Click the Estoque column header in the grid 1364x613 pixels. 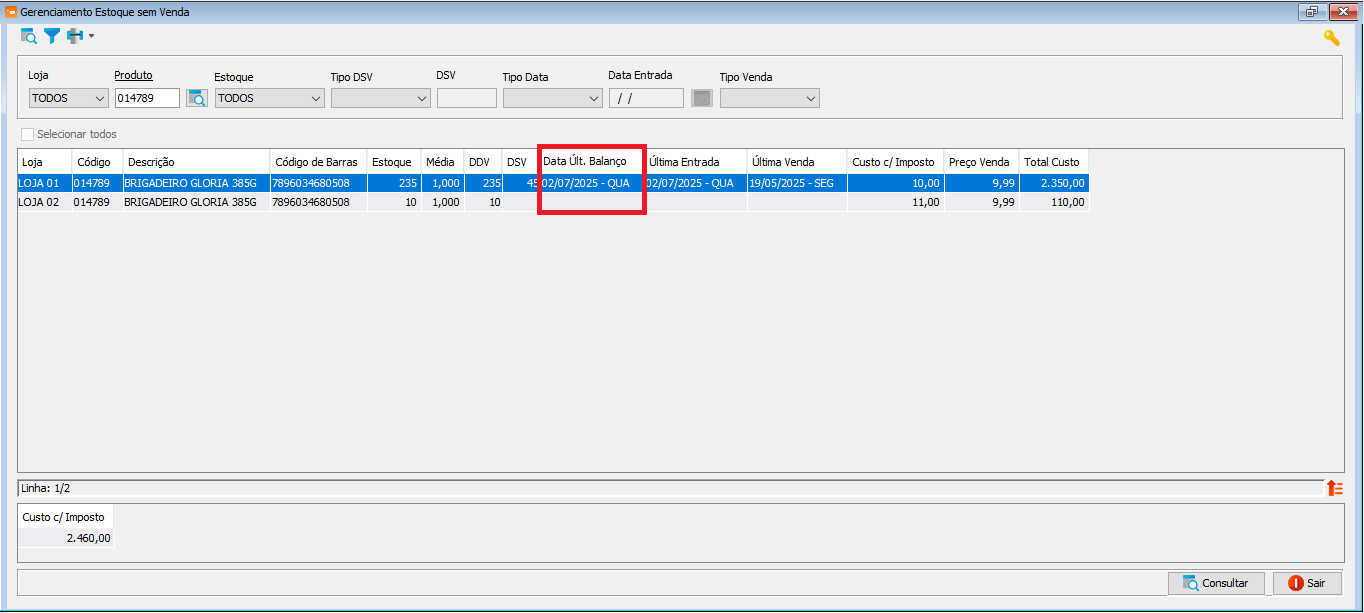(391, 162)
